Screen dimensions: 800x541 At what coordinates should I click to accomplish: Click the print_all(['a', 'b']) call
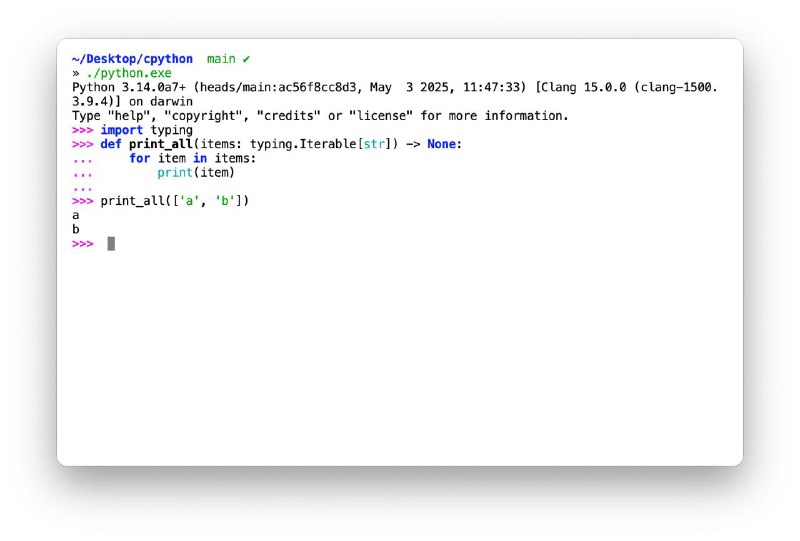(174, 201)
